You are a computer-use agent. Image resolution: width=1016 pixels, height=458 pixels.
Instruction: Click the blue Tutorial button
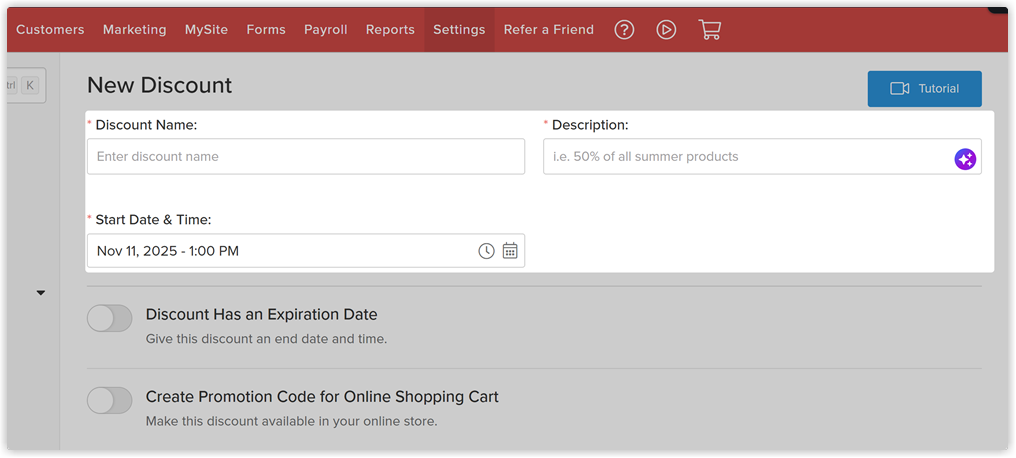(x=924, y=89)
